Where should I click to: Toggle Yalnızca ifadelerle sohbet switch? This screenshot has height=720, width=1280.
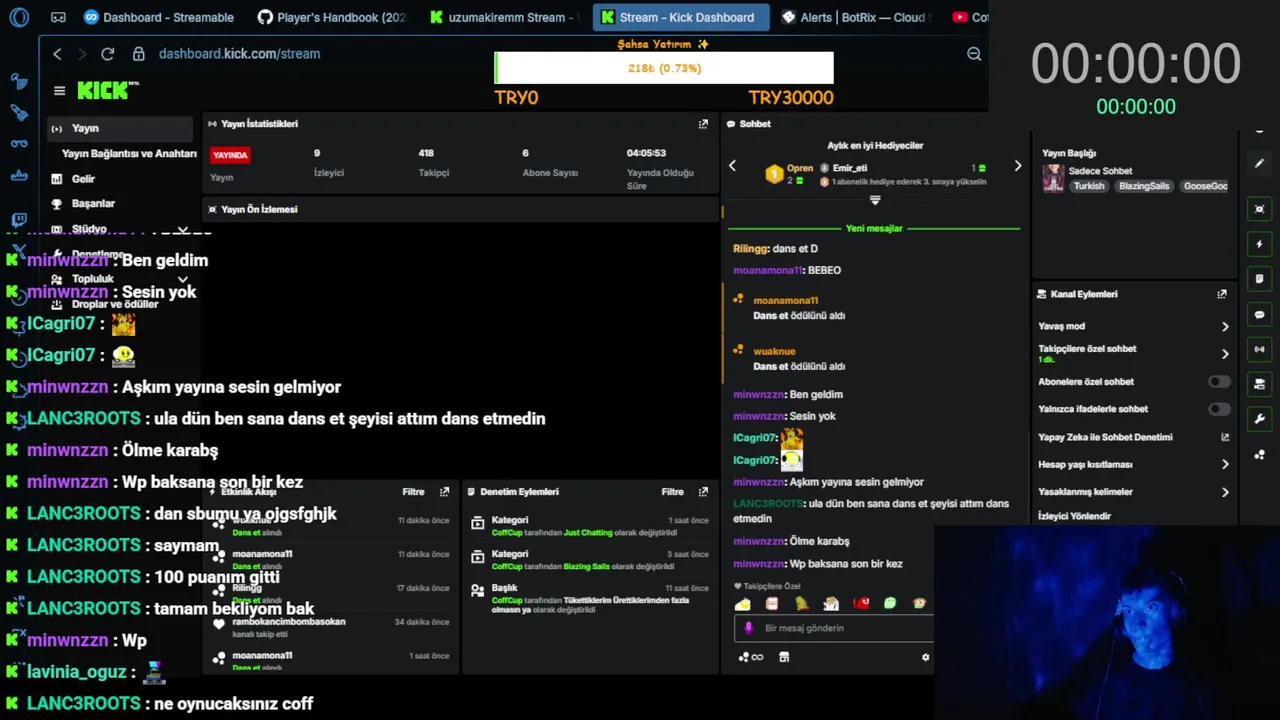[1219, 409]
